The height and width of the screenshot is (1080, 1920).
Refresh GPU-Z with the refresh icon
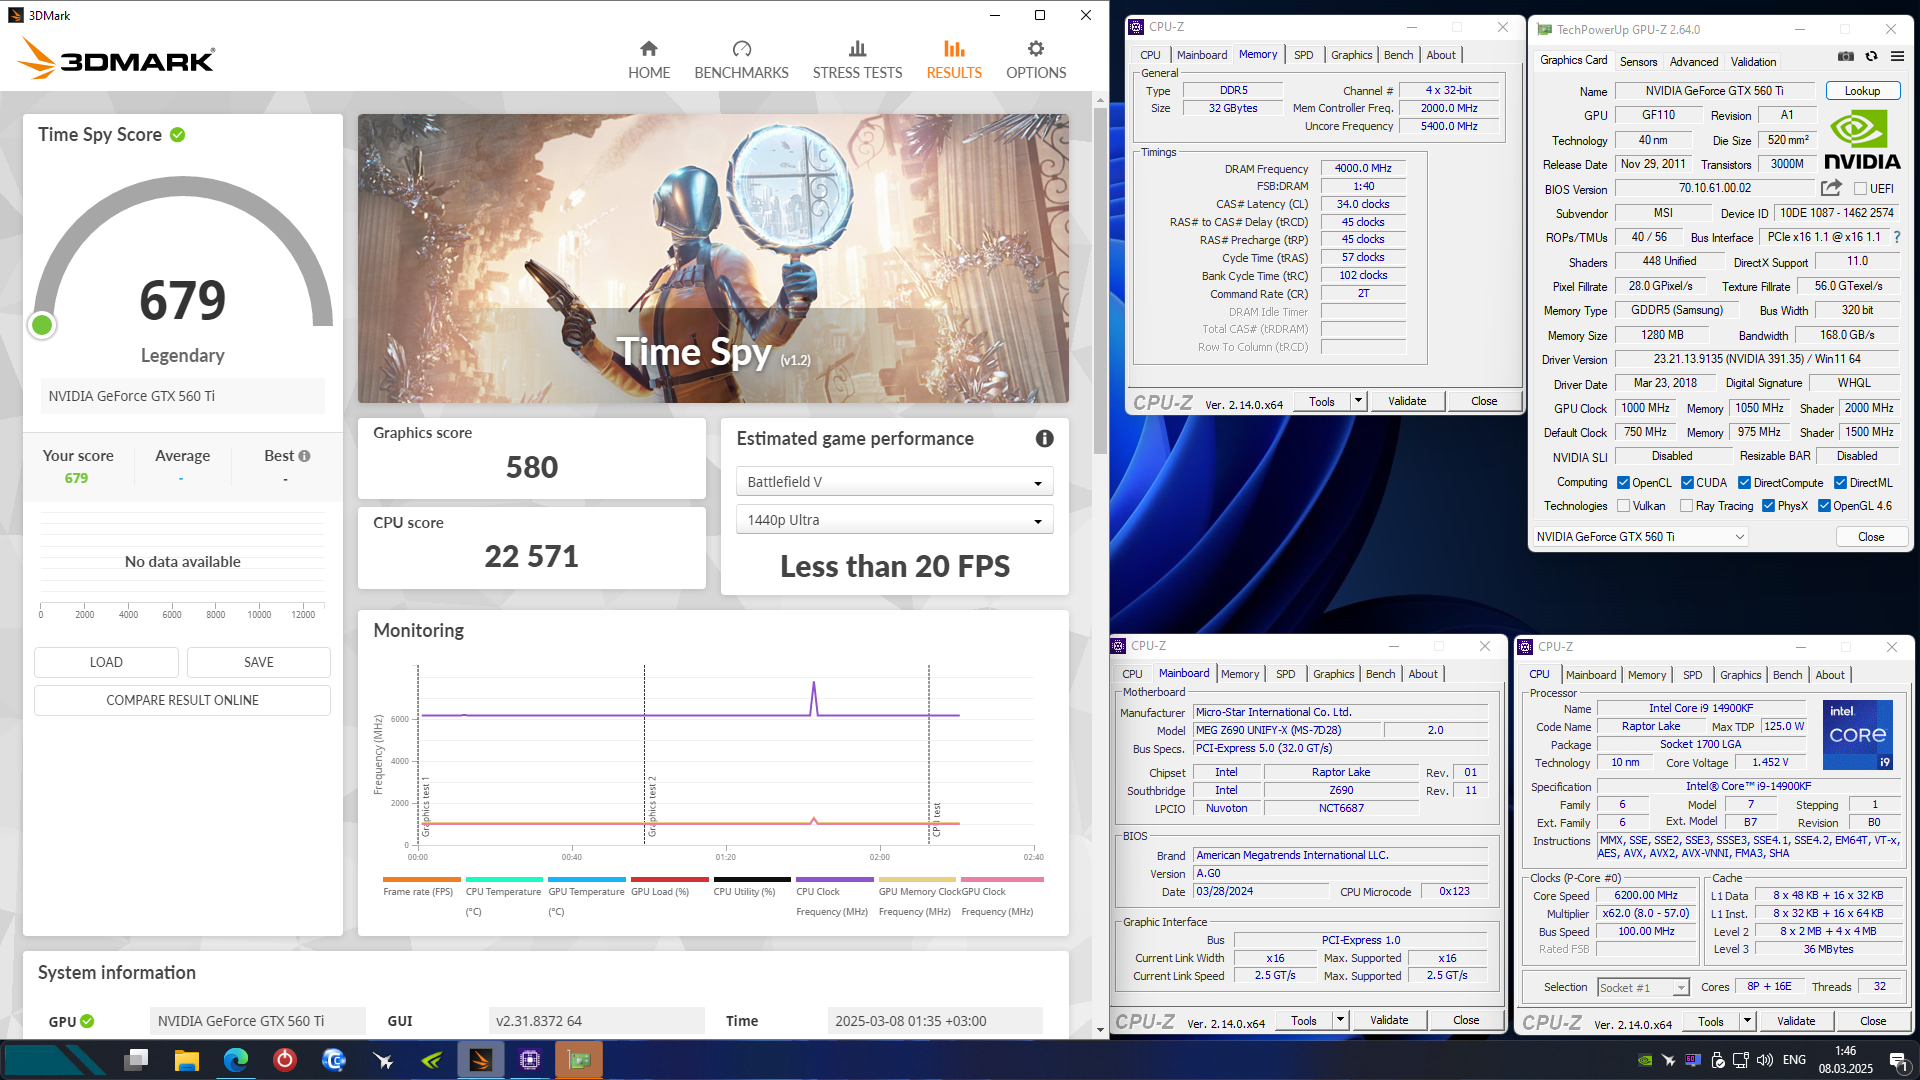1872,57
